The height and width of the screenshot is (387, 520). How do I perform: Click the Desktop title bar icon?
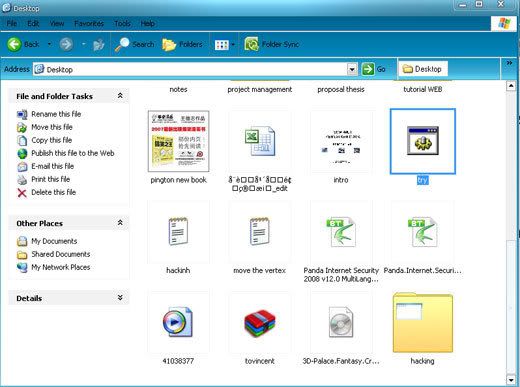(x=7, y=7)
